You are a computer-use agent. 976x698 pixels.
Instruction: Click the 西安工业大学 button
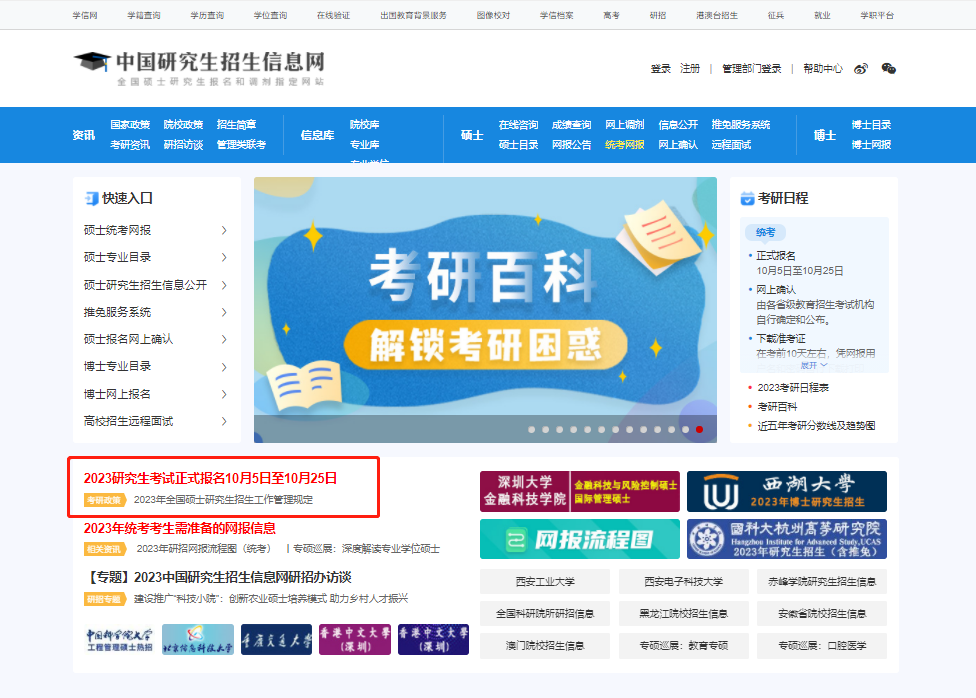click(x=545, y=582)
